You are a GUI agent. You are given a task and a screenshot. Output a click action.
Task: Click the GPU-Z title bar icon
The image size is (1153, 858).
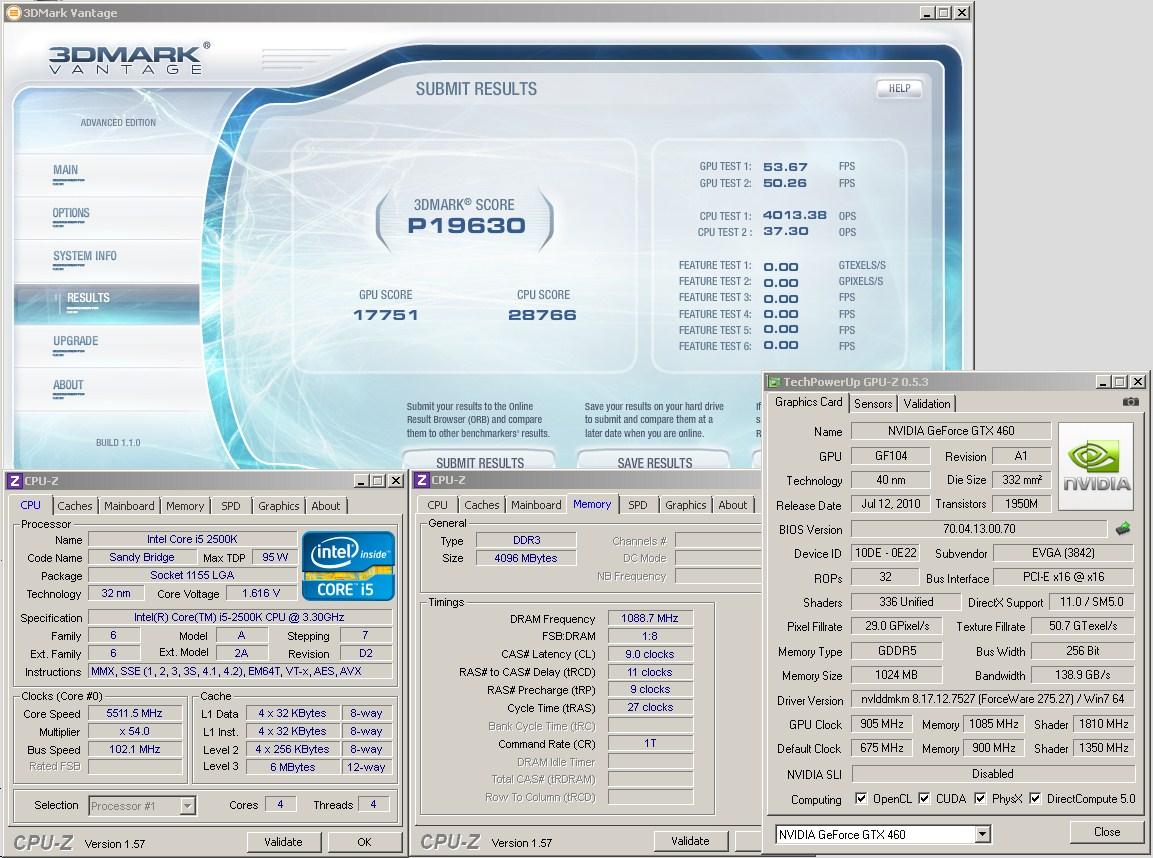click(x=774, y=382)
